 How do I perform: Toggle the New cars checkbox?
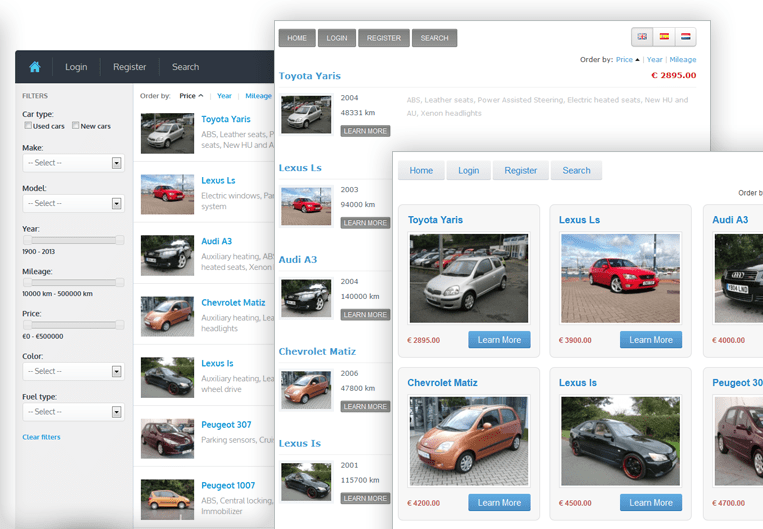pyautogui.click(x=75, y=126)
